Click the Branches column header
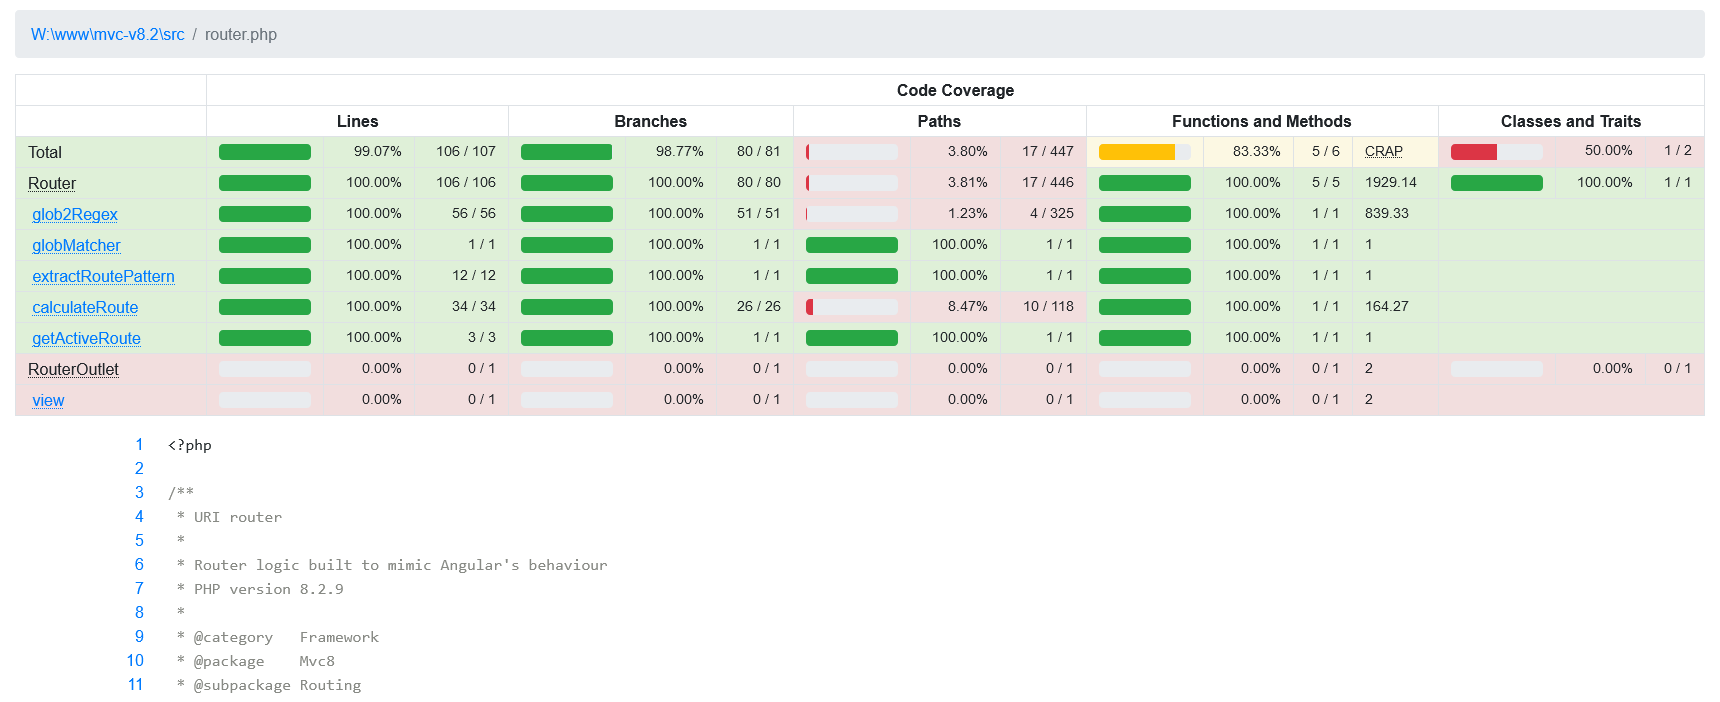Screen dimensions: 1720x702 coord(650,121)
